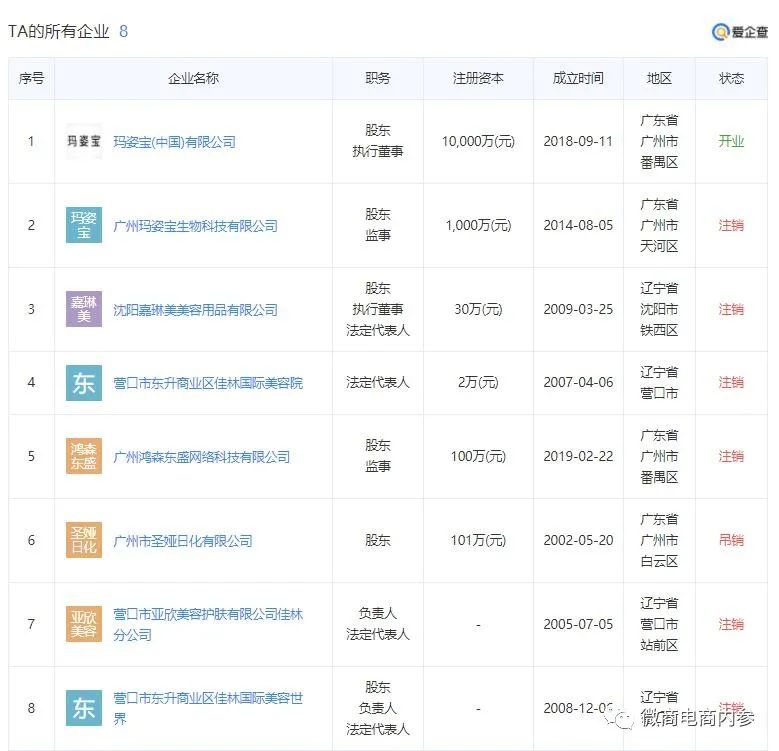Open 广州玛姿宝生物科技有限公司 link
779x751 pixels.
[x=195, y=226]
